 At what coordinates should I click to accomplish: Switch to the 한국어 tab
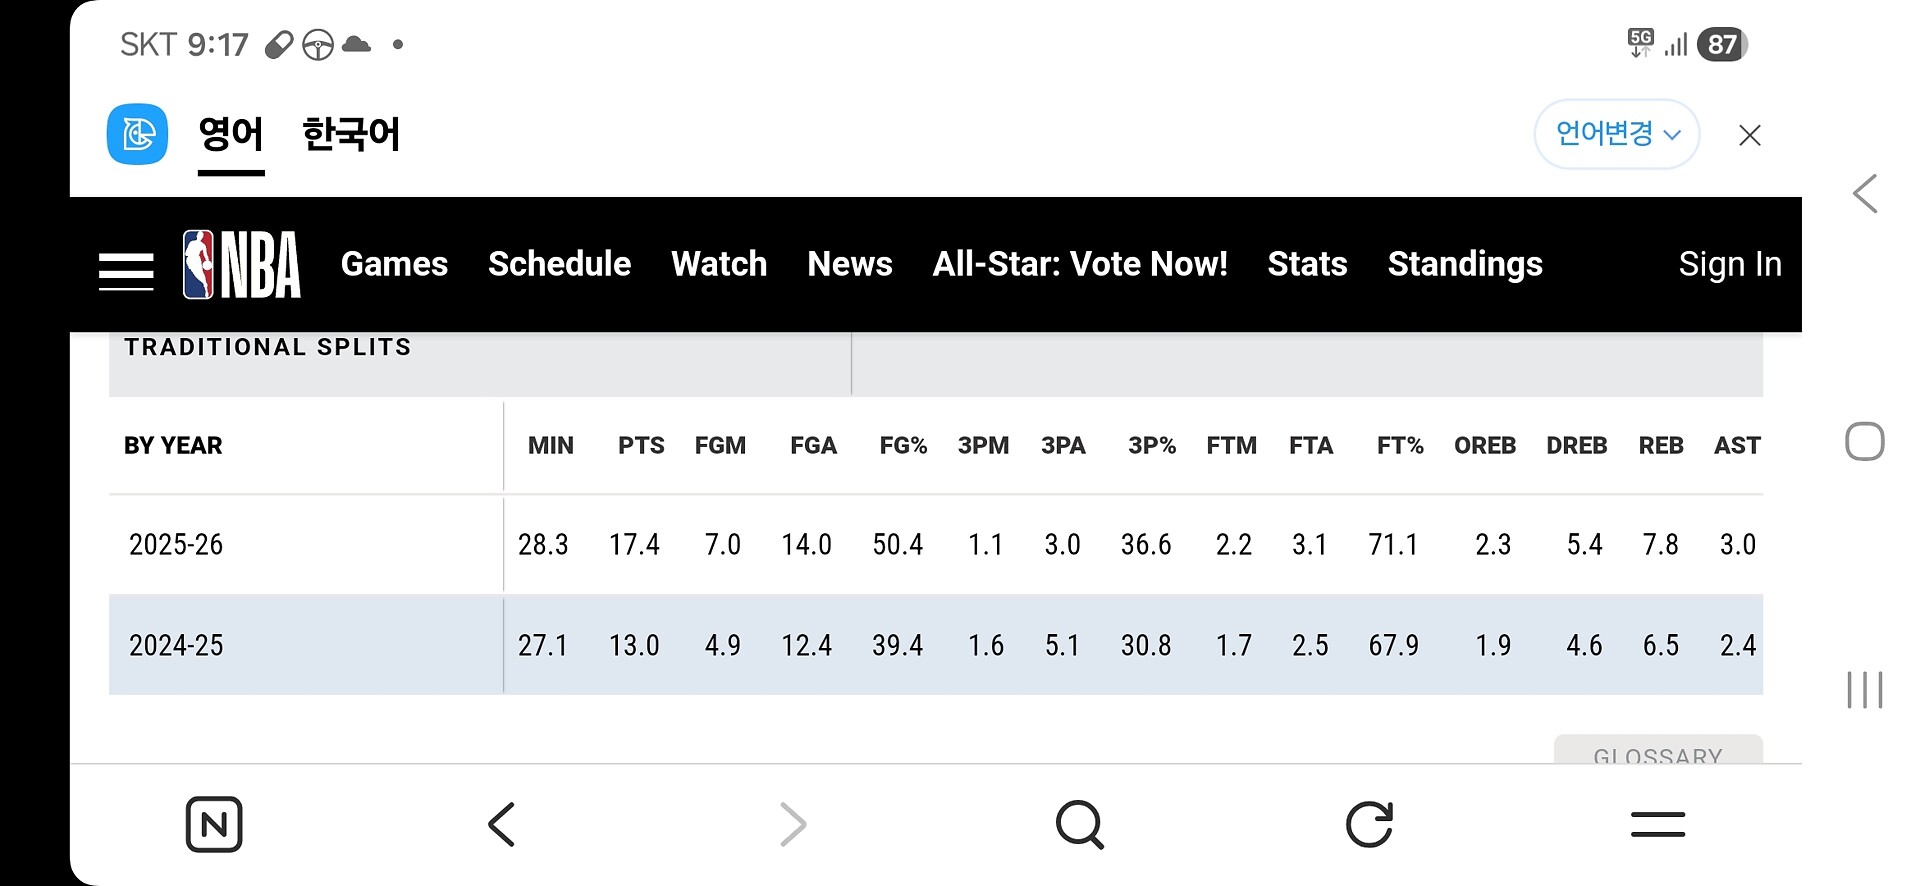(x=351, y=134)
